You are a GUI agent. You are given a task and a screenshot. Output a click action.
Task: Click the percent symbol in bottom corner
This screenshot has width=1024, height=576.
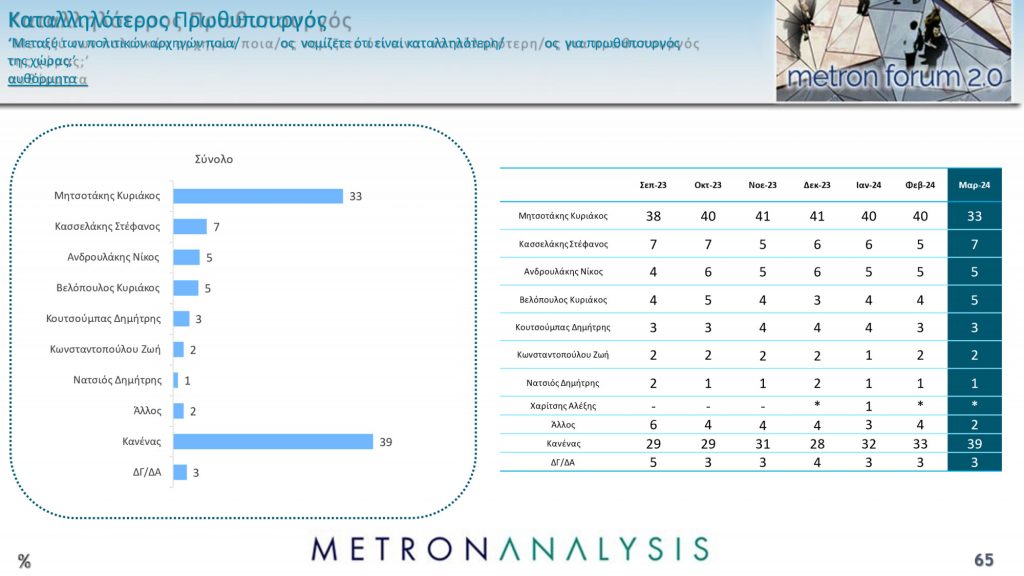24,561
